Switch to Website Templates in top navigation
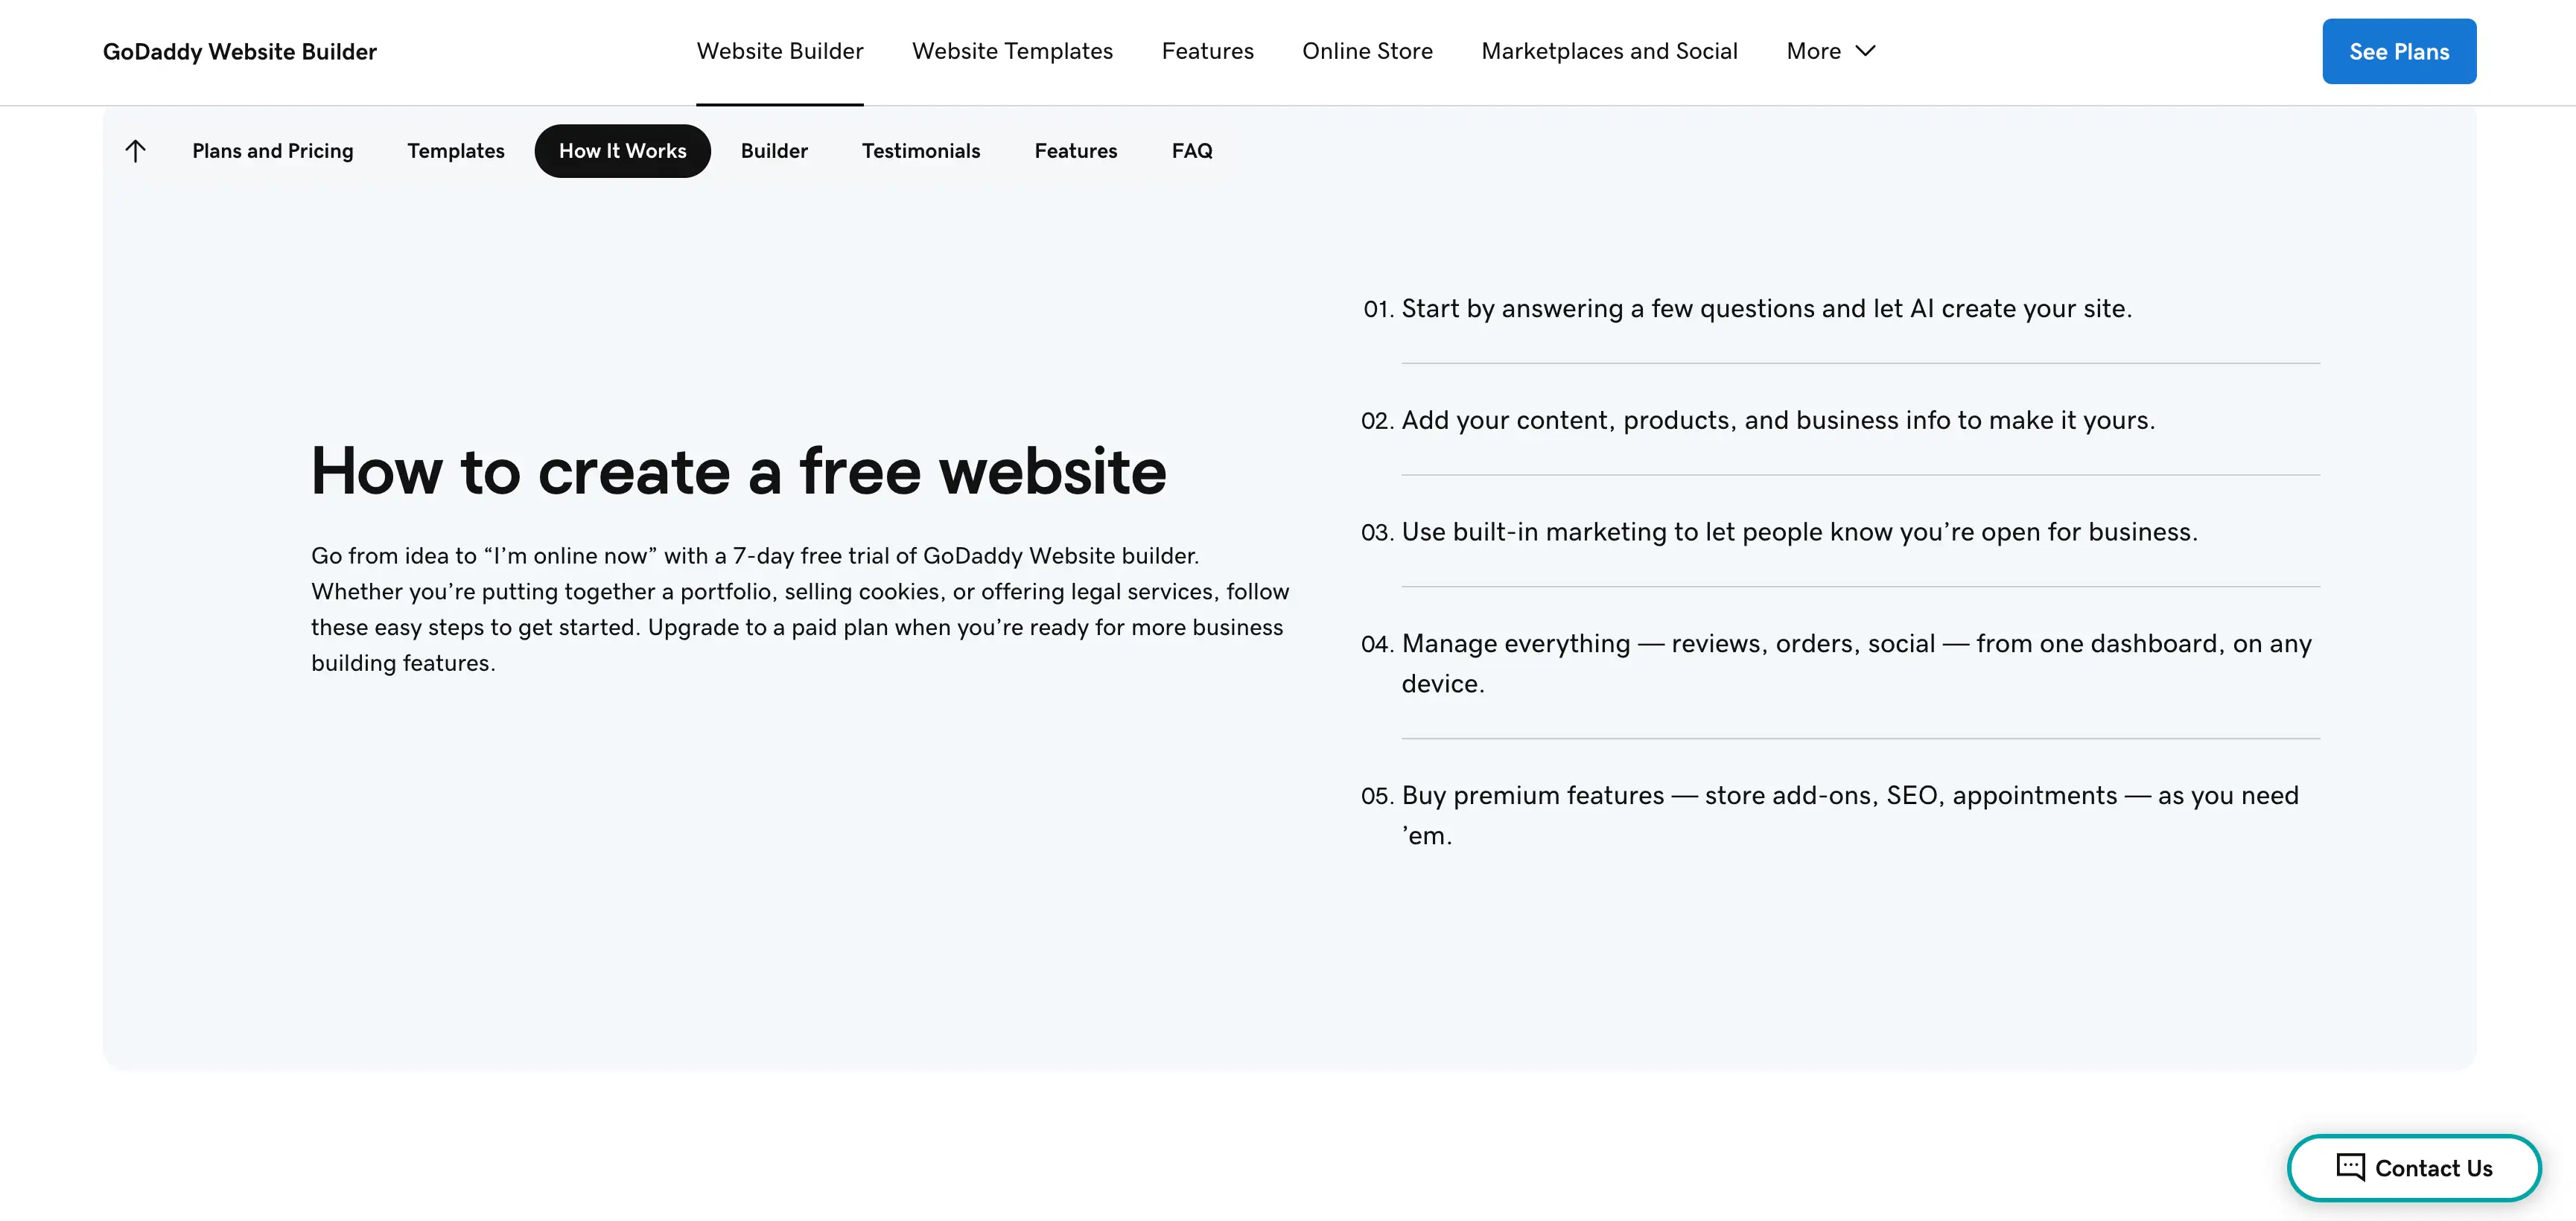The width and height of the screenshot is (2576, 1221). (1012, 51)
